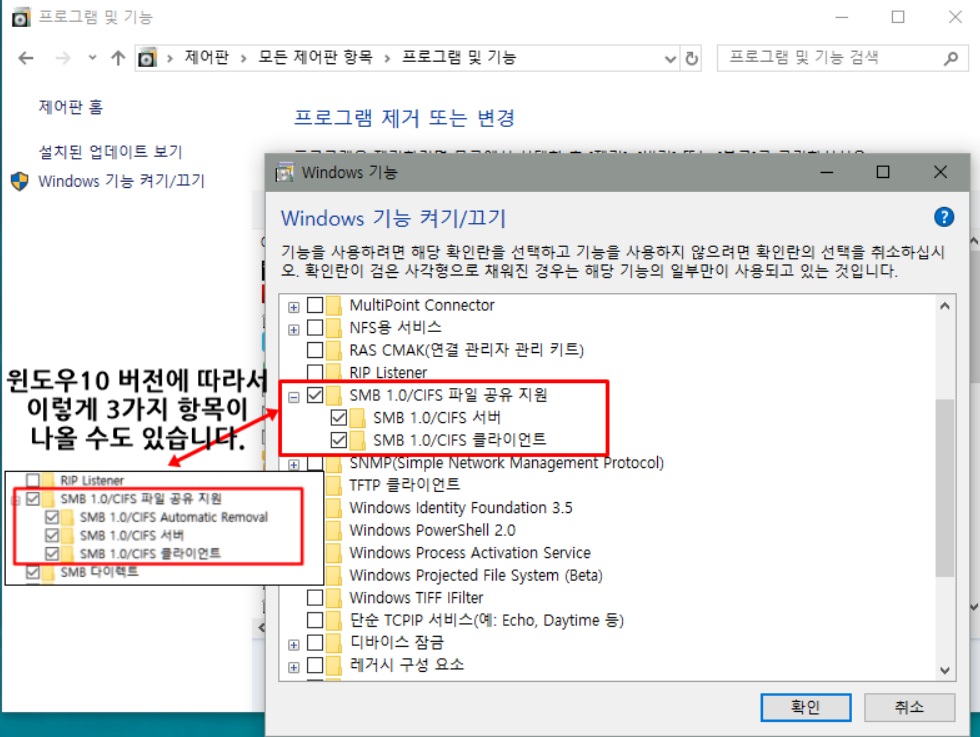This screenshot has height=737, width=980.
Task: Expand 레거시 구성 요소 tree node
Action: coord(294,667)
